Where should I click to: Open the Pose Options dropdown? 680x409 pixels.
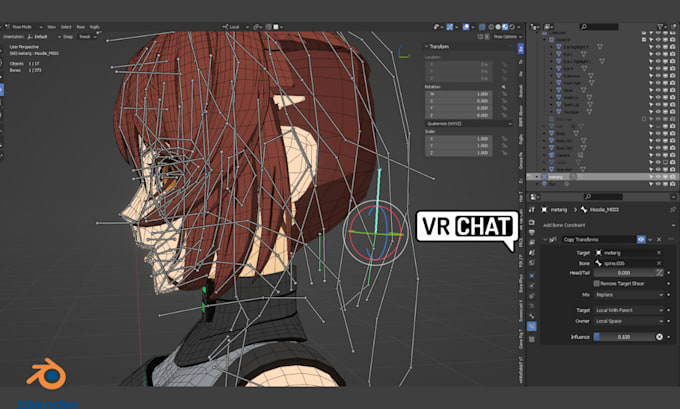point(507,37)
